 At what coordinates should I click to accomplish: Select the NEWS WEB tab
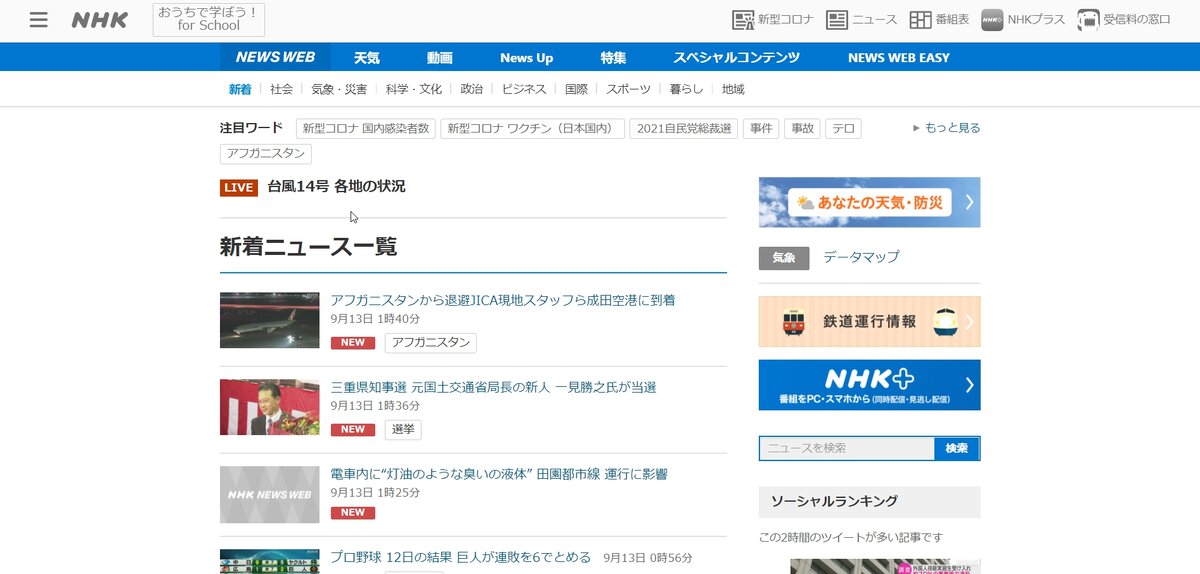[x=275, y=57]
